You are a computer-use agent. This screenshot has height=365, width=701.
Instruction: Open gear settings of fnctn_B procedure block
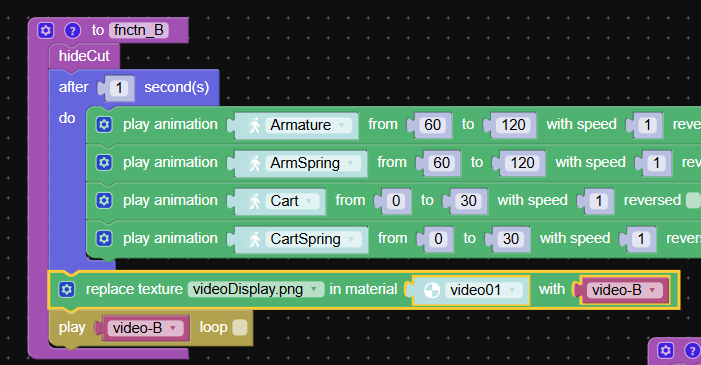(45, 30)
